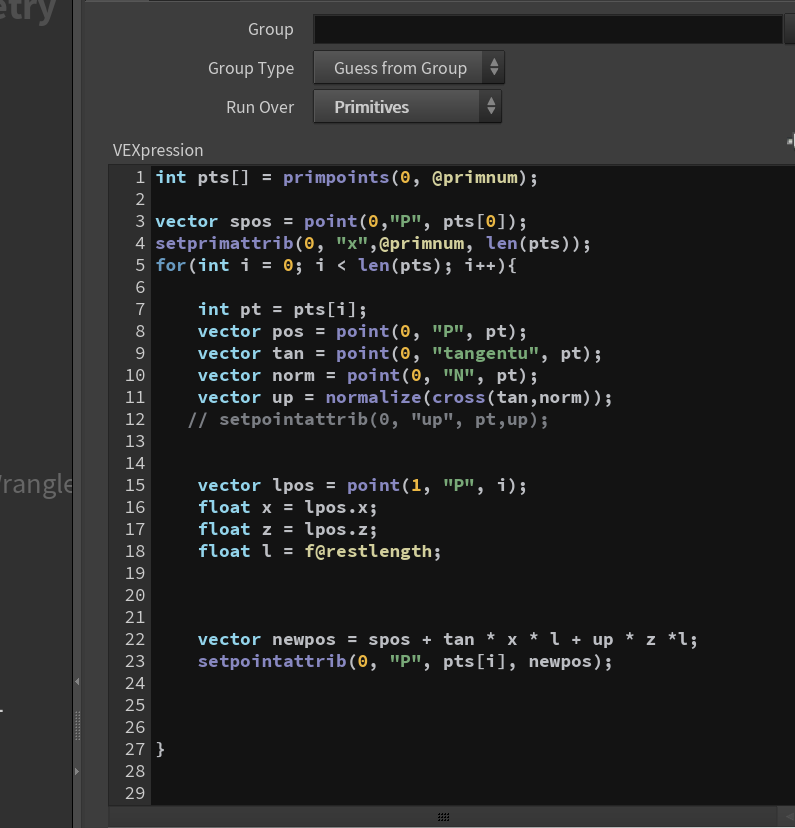Click the Group parameter label
795x828 pixels.
pos(270,30)
